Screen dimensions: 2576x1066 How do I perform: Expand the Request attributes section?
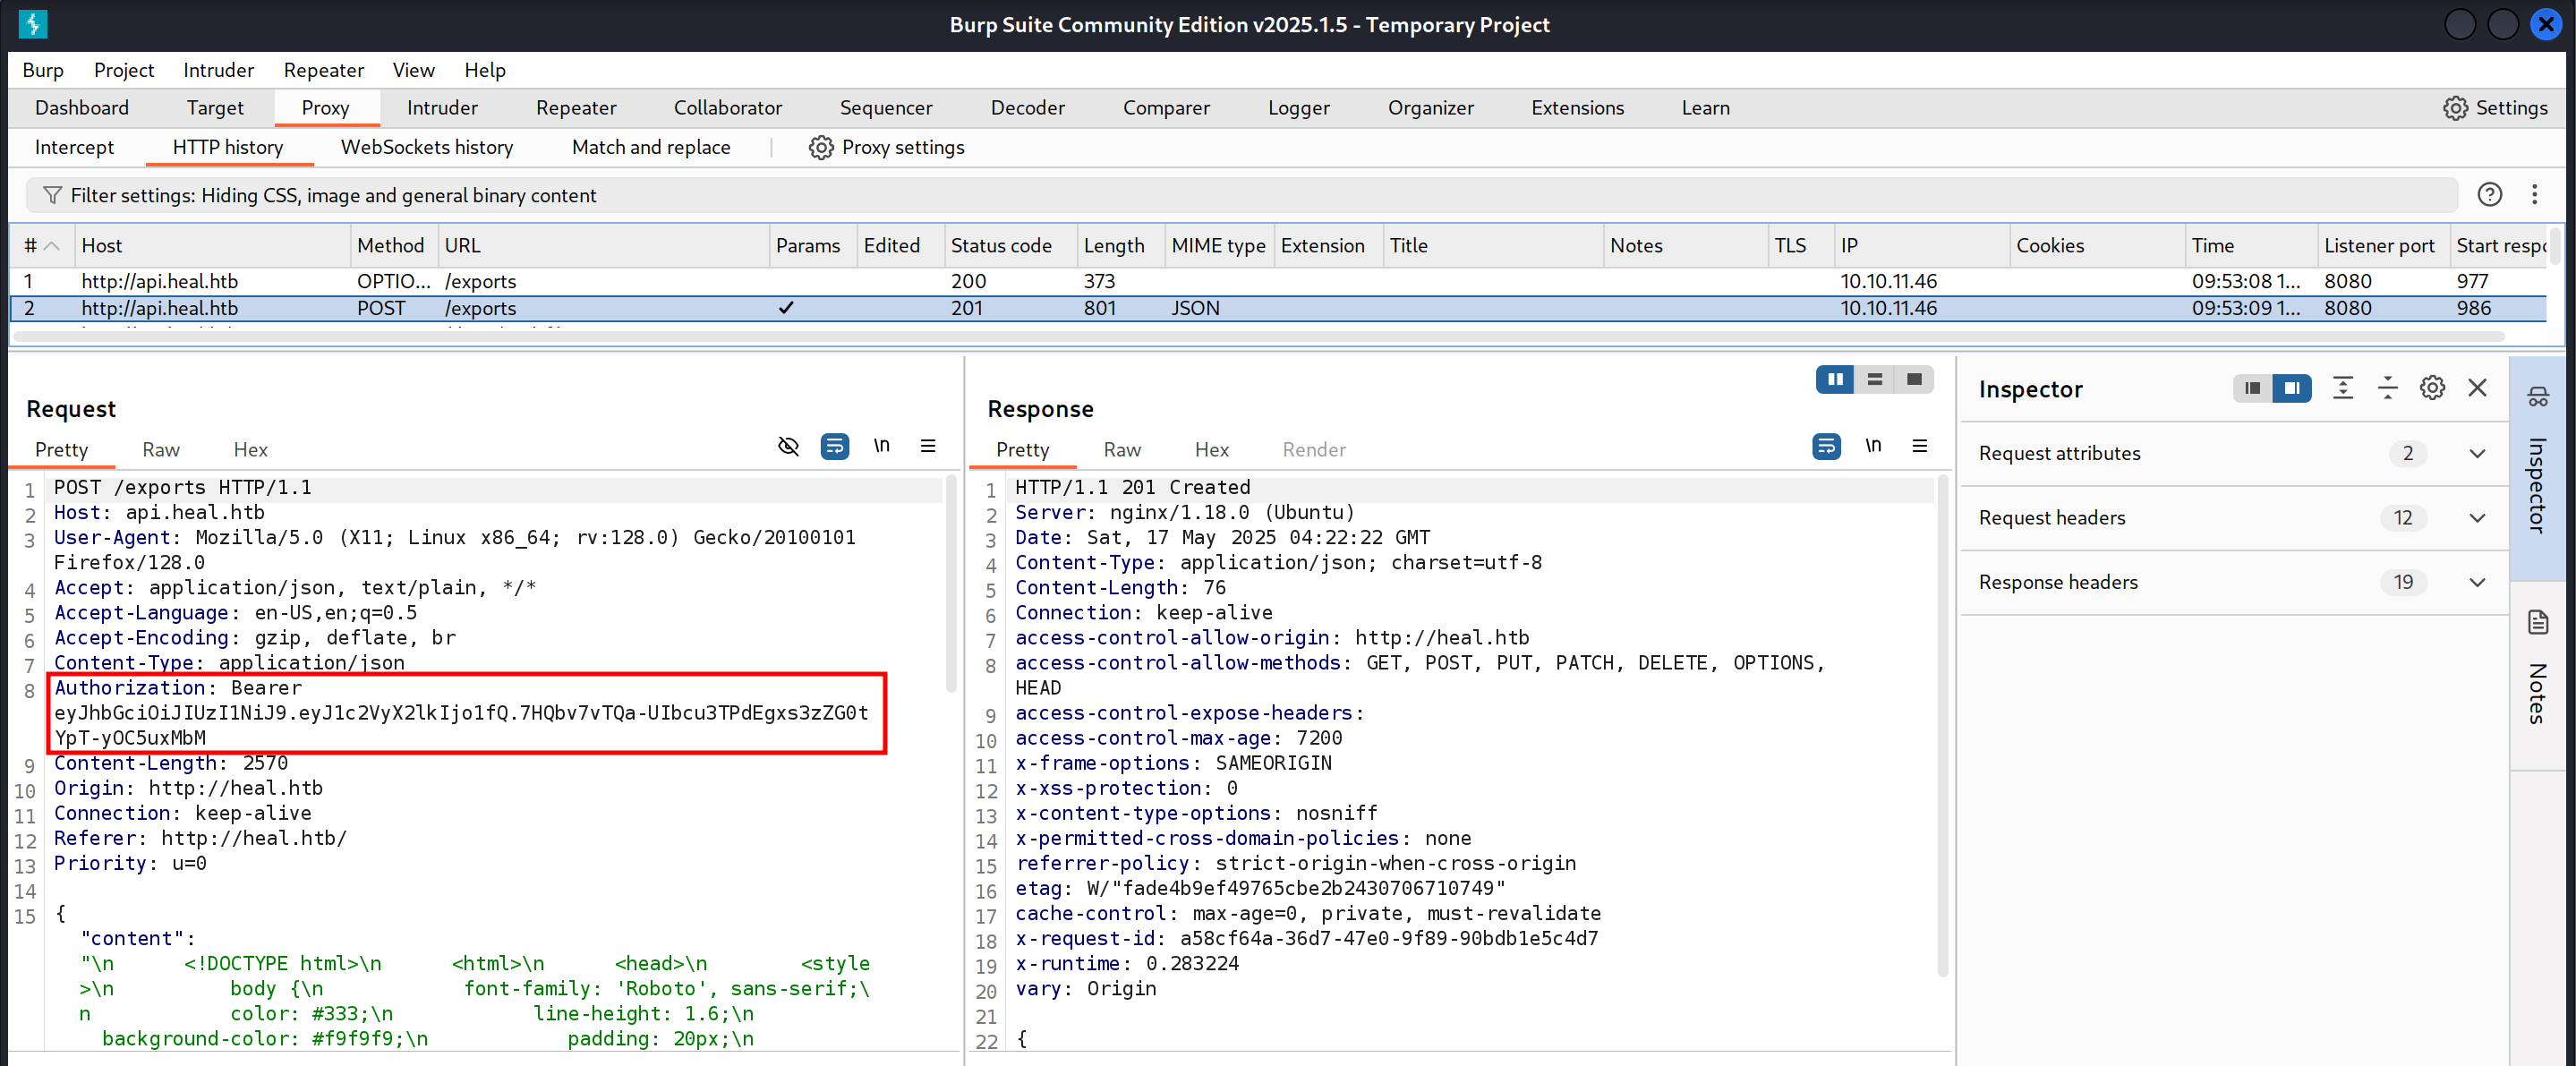pos(2476,453)
